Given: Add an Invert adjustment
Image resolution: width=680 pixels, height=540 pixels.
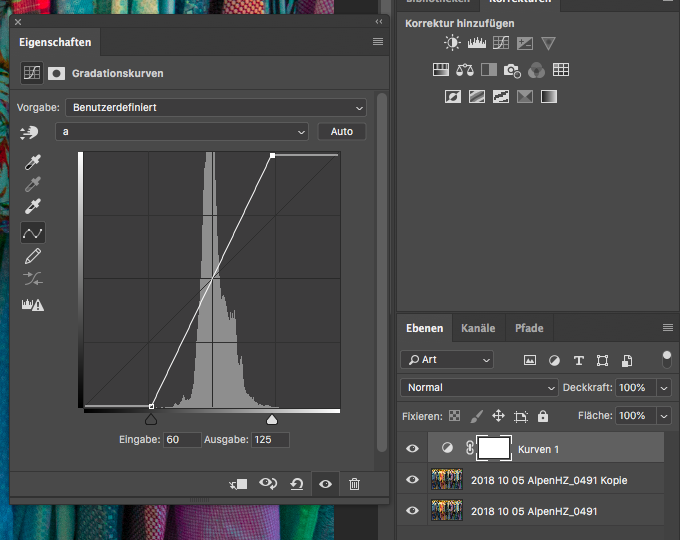Looking at the screenshot, I should pyautogui.click(x=453, y=96).
